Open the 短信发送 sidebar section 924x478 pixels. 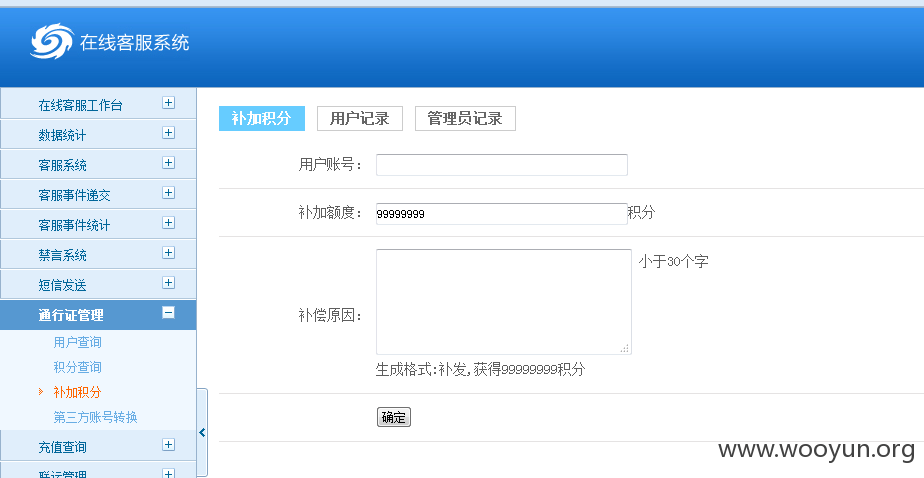pos(98,284)
